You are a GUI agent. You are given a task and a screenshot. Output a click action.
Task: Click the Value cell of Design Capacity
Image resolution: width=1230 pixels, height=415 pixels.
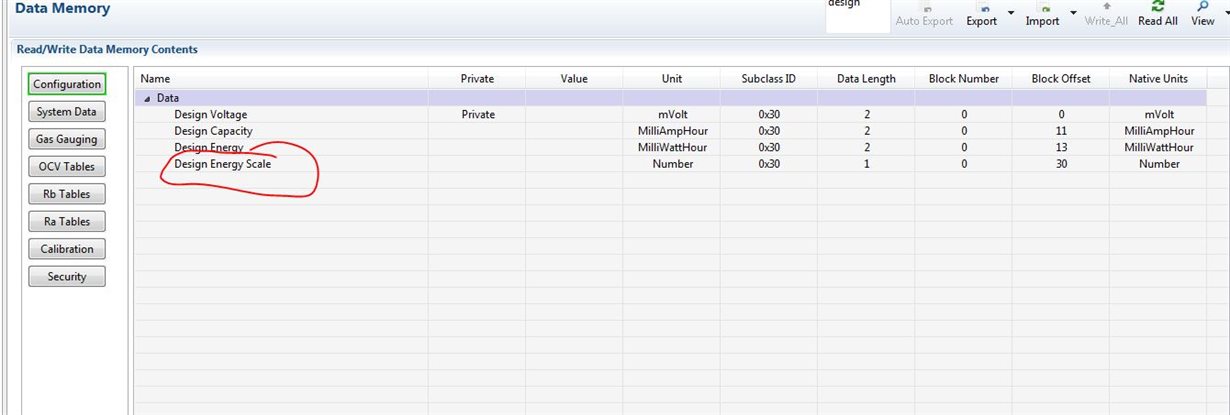pos(574,131)
